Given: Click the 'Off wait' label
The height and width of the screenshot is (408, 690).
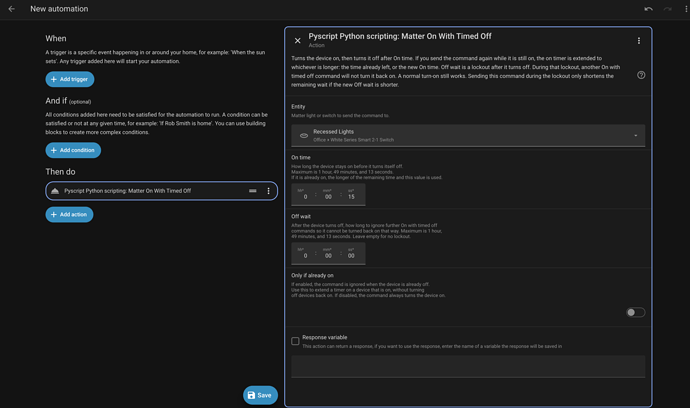Looking at the screenshot, I should pos(301,217).
